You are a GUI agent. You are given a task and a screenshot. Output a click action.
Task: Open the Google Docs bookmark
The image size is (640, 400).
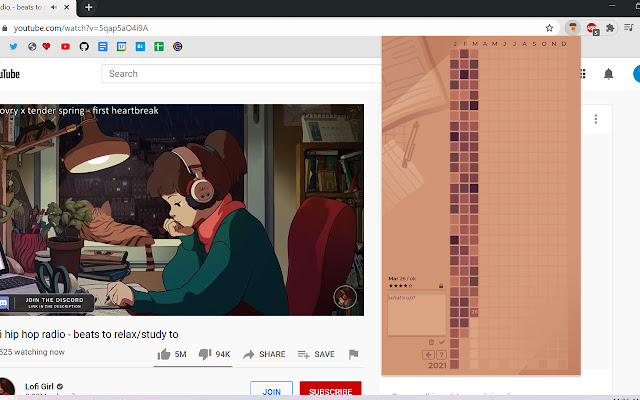coord(103,47)
